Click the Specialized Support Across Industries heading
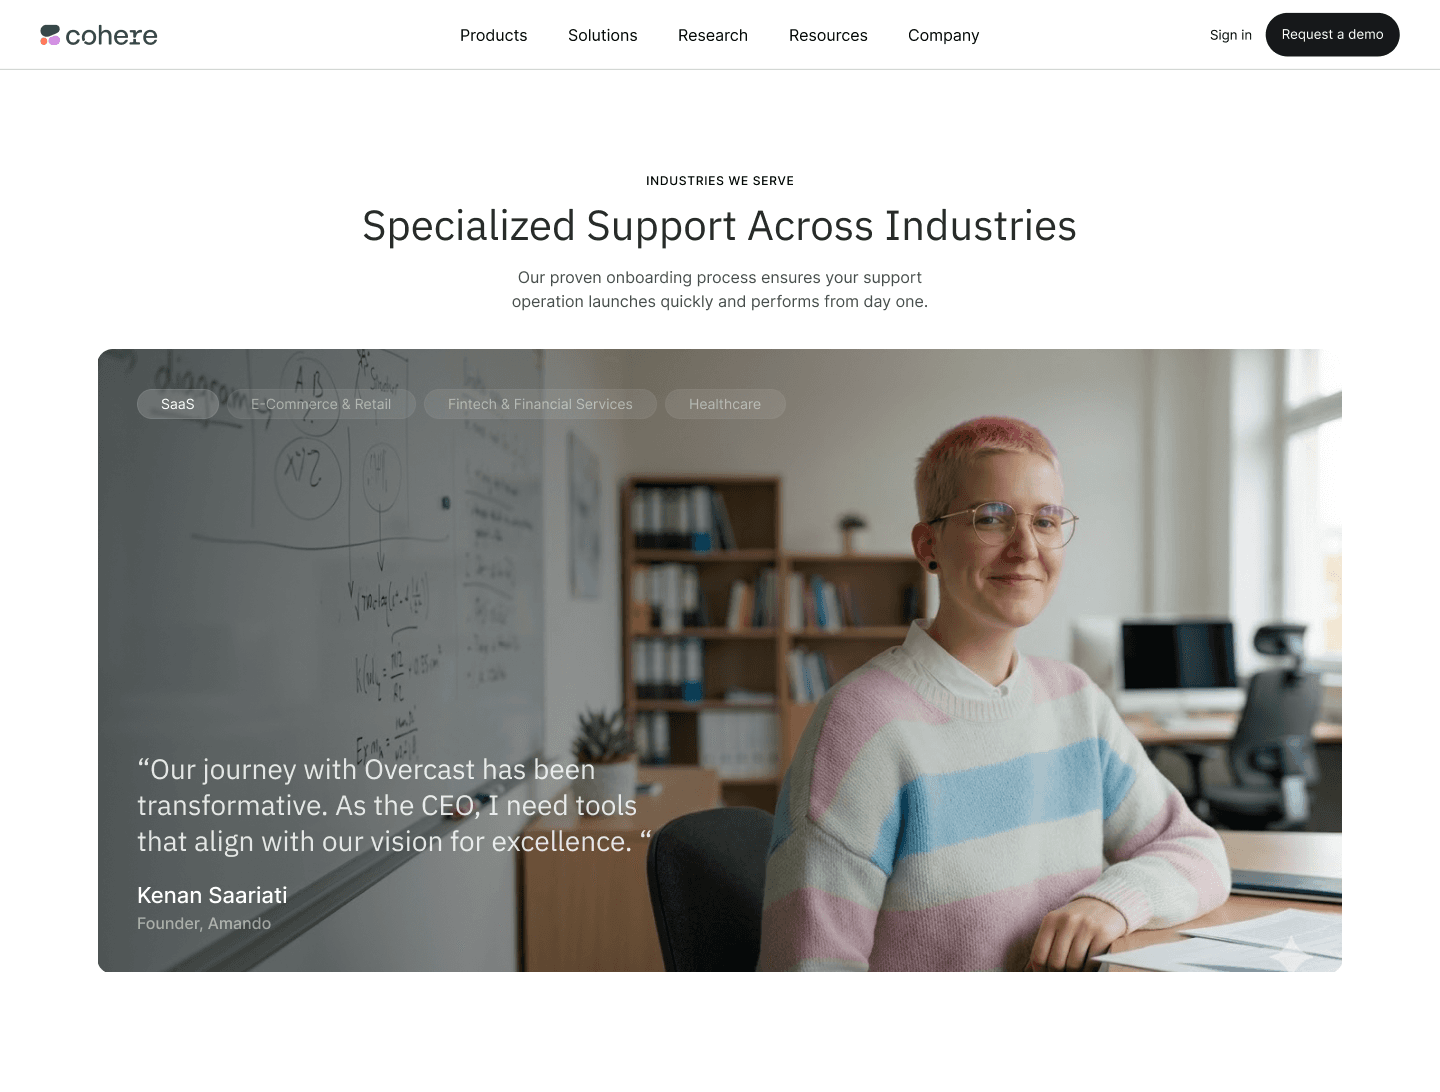 (x=720, y=226)
